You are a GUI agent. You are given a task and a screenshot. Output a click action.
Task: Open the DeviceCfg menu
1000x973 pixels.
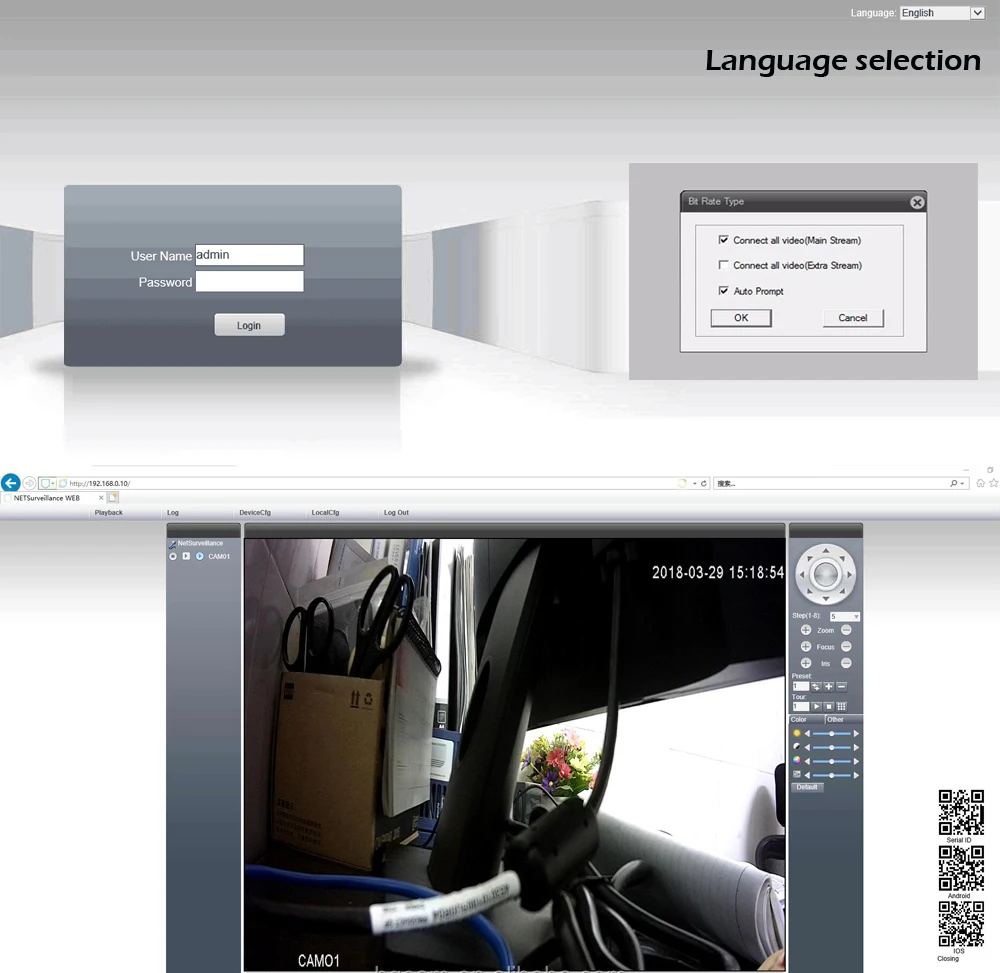tap(255, 512)
